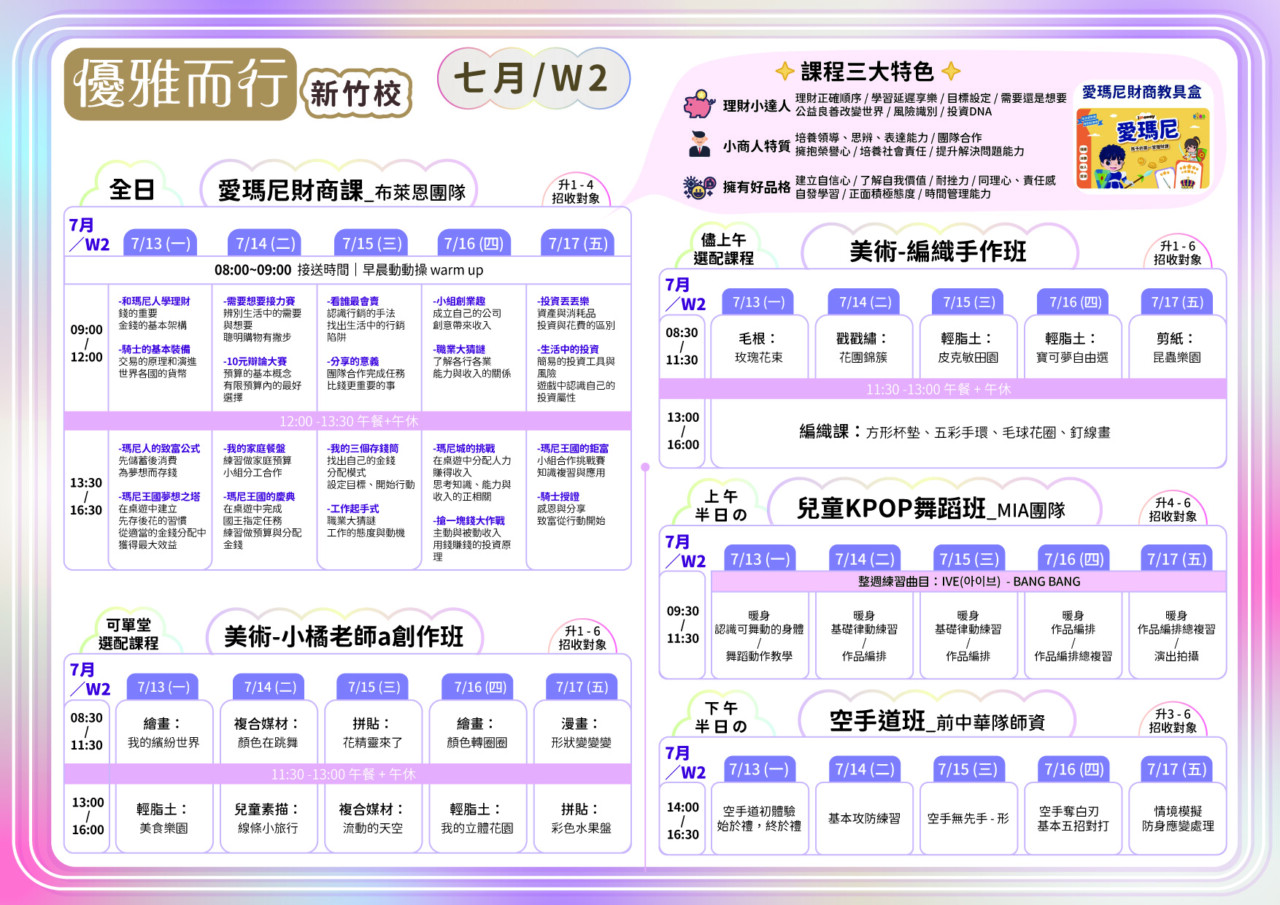Click the purple 整週練習曲目 BANG BANG bar
Screen dimensions: 1280x905
tap(968, 581)
